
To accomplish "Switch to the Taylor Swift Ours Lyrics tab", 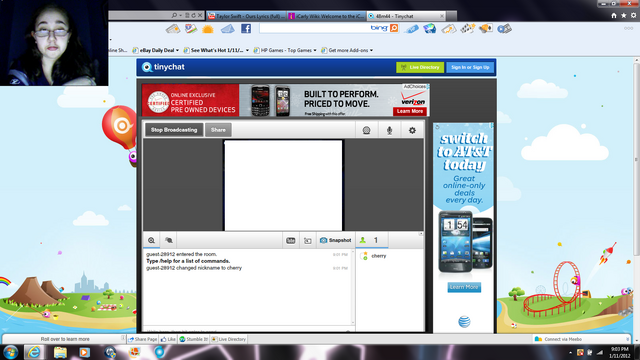I will [x=247, y=16].
